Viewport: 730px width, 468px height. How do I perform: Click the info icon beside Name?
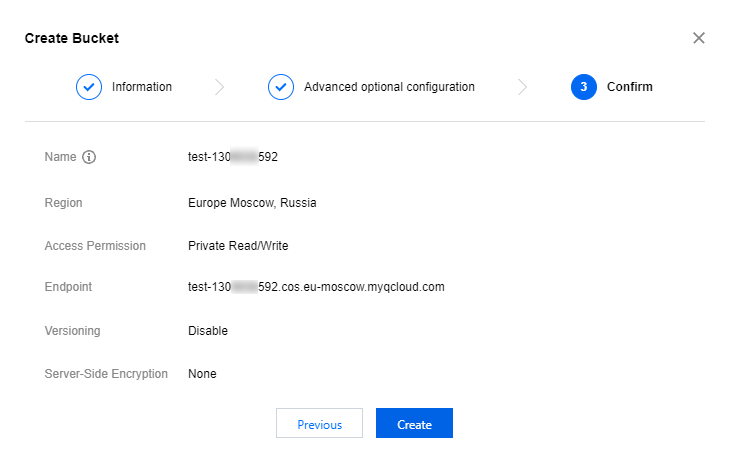pos(89,157)
